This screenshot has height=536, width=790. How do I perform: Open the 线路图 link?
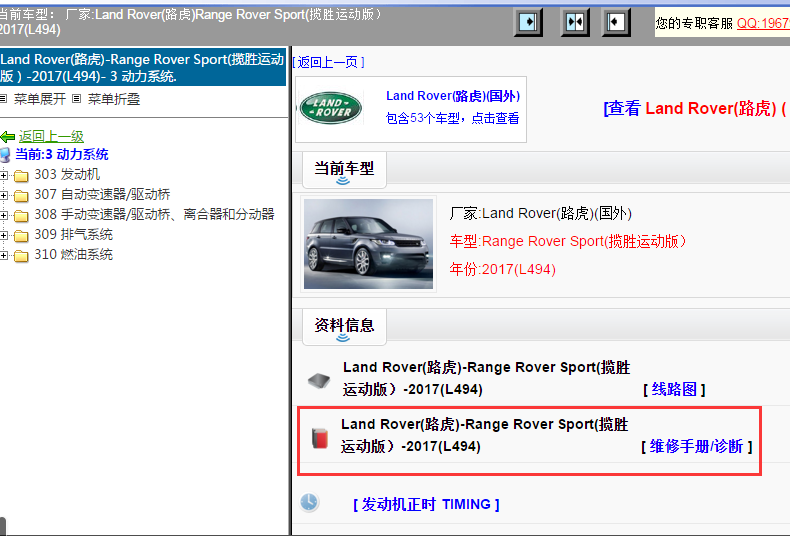click(674, 389)
